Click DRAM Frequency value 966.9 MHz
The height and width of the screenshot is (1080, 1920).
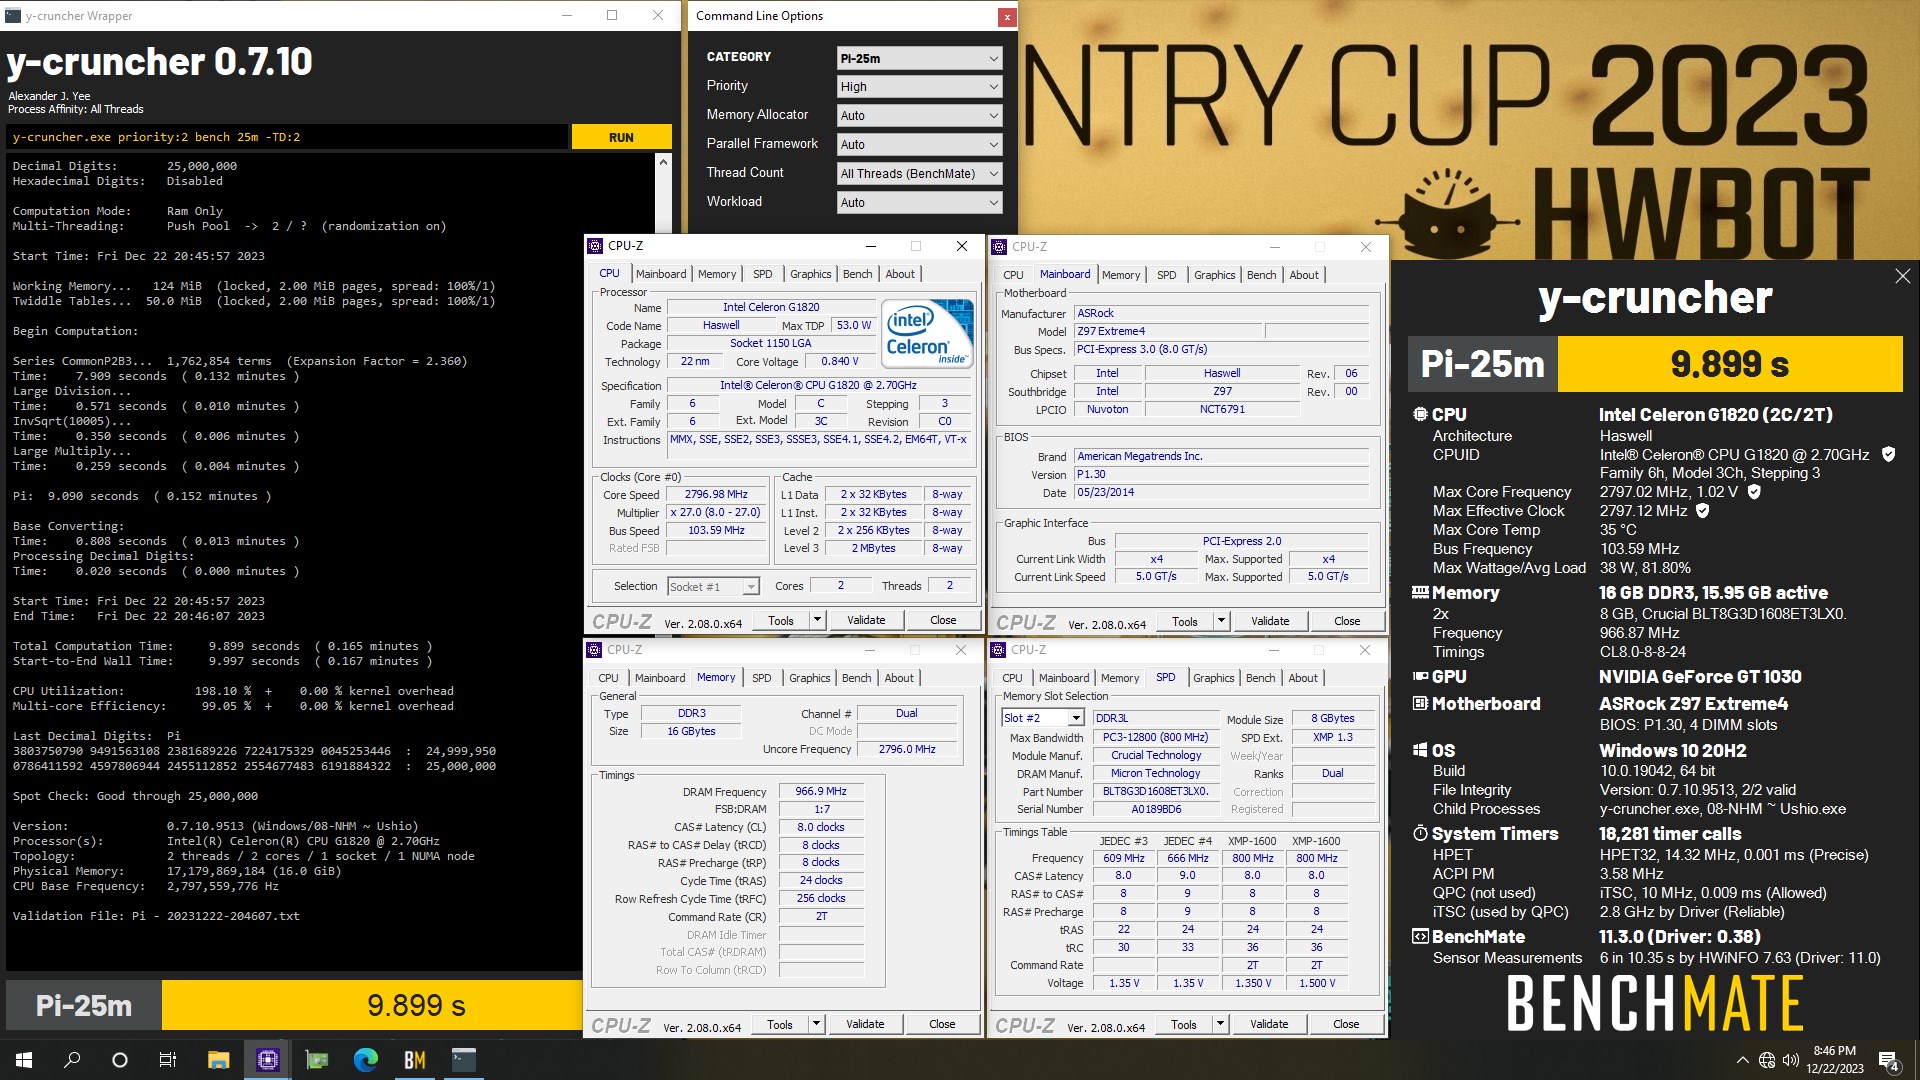tap(821, 791)
